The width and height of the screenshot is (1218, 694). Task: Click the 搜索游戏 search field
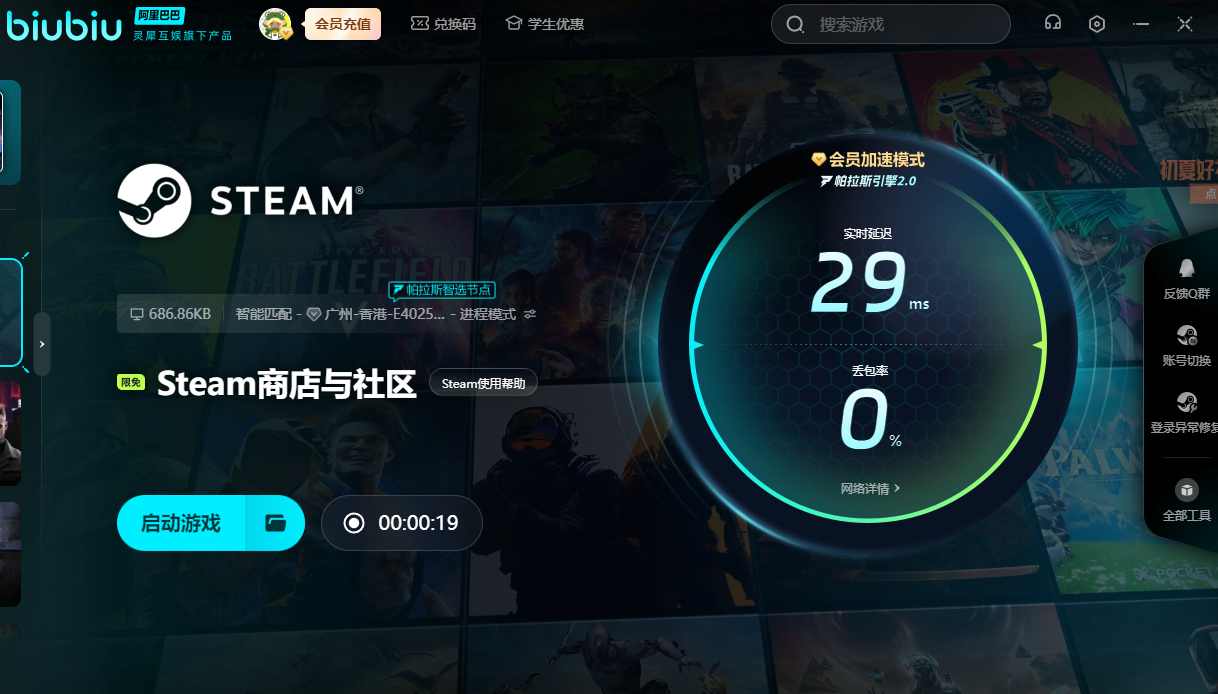coord(891,24)
